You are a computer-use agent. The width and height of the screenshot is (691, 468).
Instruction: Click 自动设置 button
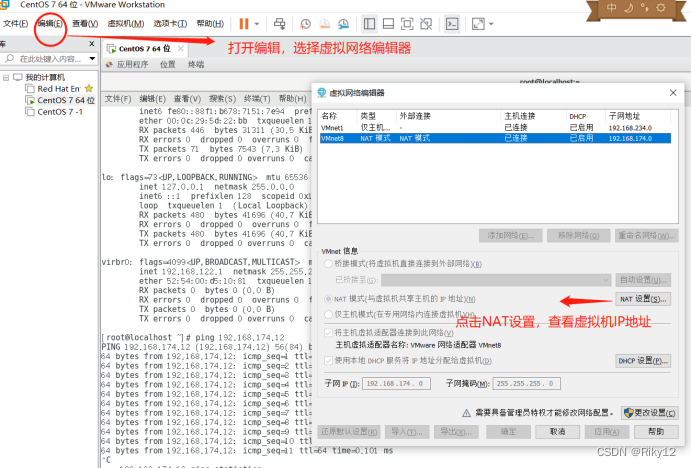[x=643, y=280]
